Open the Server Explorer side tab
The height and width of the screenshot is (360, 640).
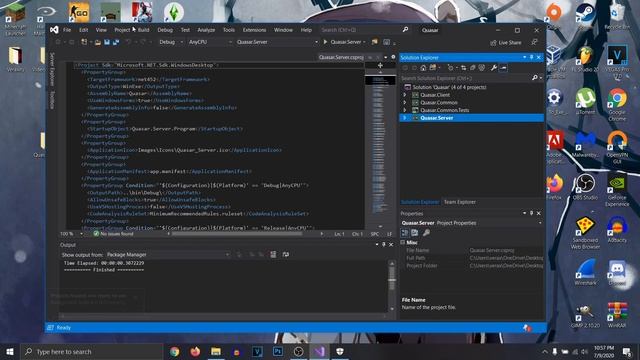tap(52, 69)
